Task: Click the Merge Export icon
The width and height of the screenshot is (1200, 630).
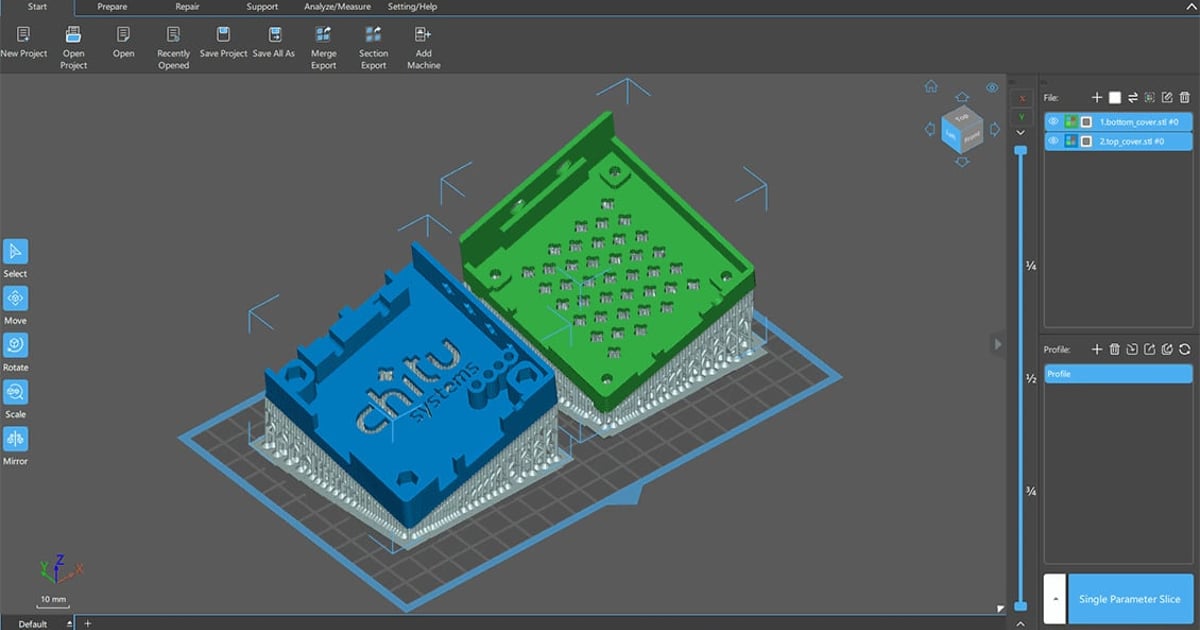Action: pos(323,35)
